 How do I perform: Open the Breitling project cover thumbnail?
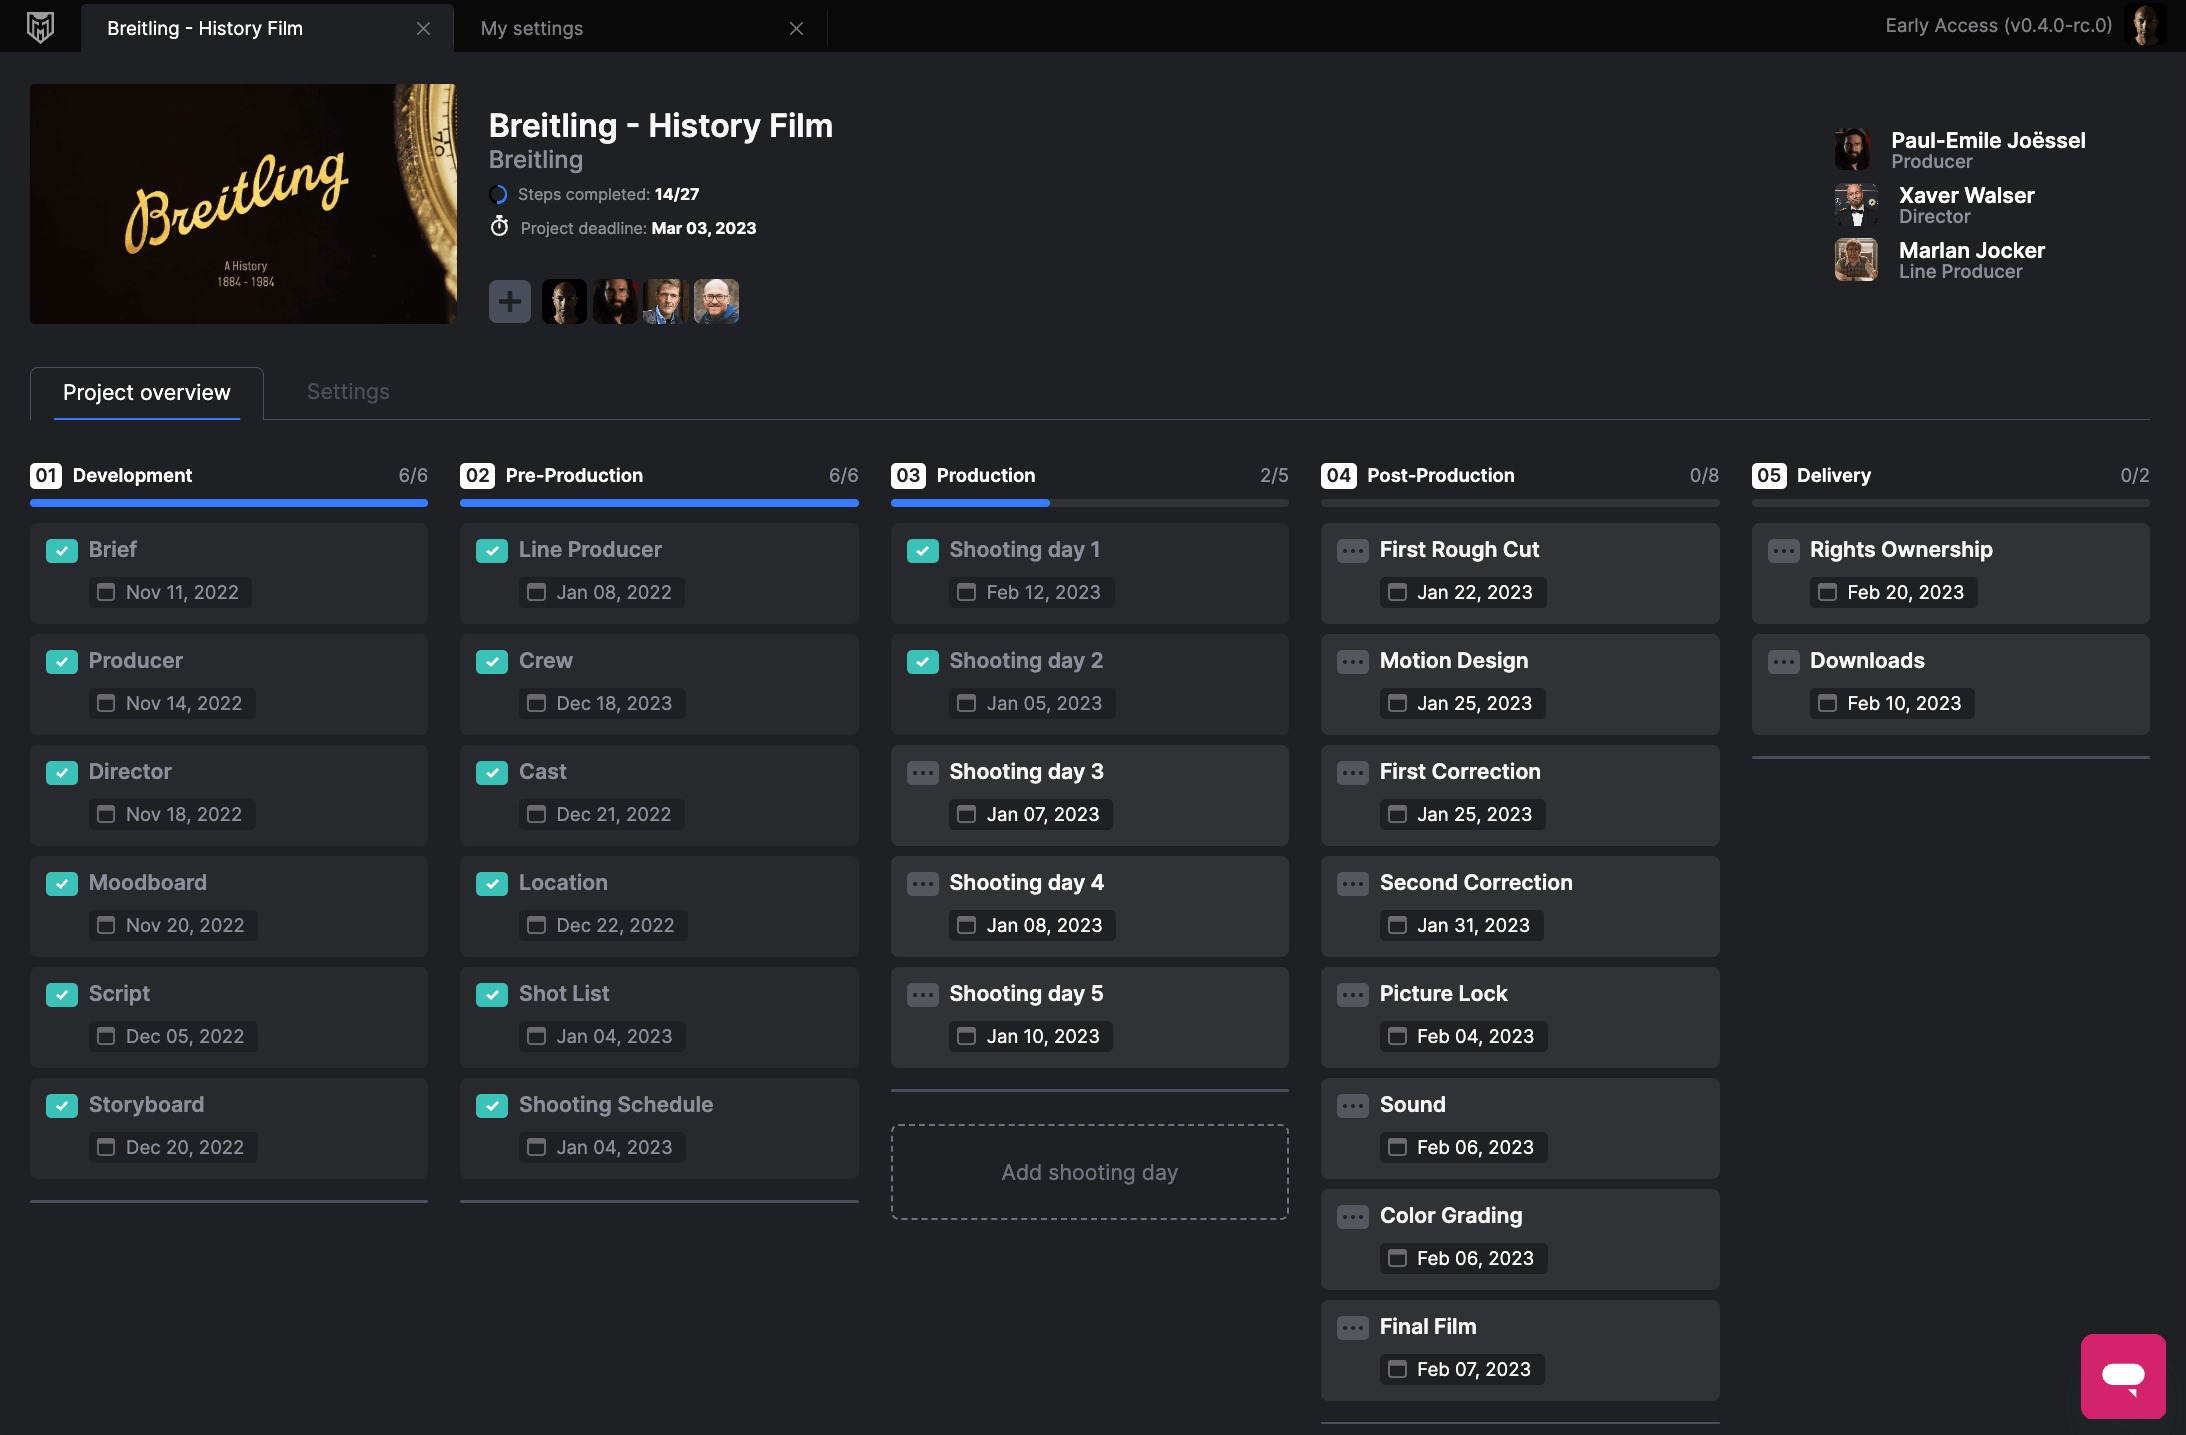tap(243, 204)
